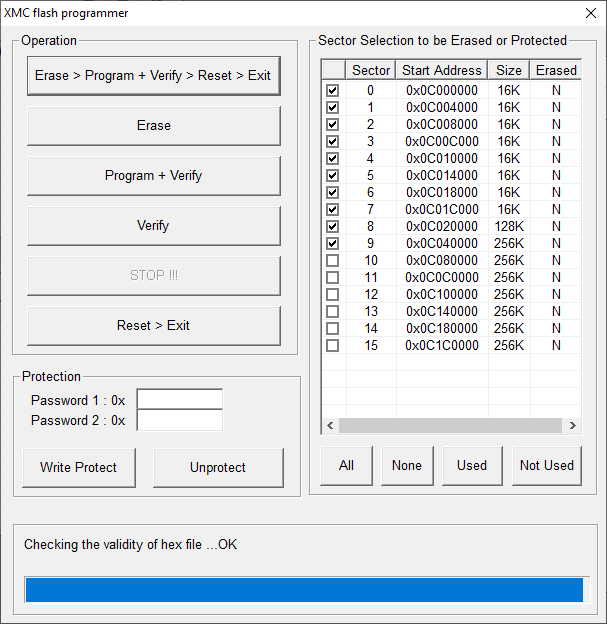Viewport: 607px width, 624px height.
Task: Click address 0x0C020000 cell
Action: point(442,226)
